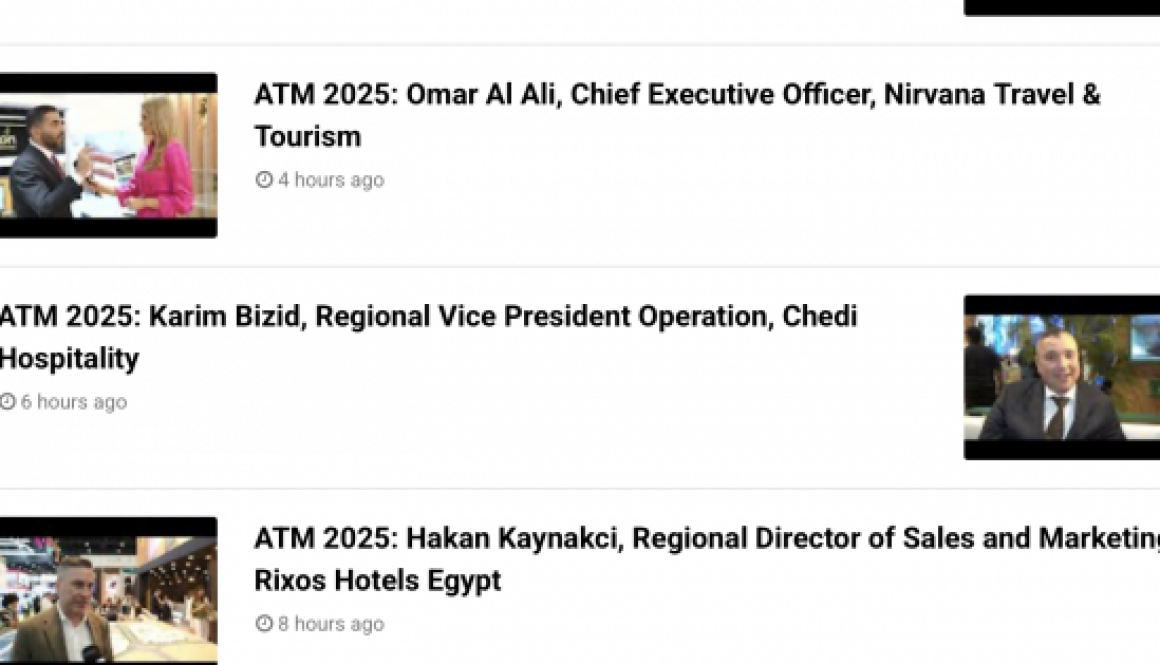Click the Omar Al Ali interview thumbnail
The height and width of the screenshot is (665, 1160).
click(x=107, y=153)
